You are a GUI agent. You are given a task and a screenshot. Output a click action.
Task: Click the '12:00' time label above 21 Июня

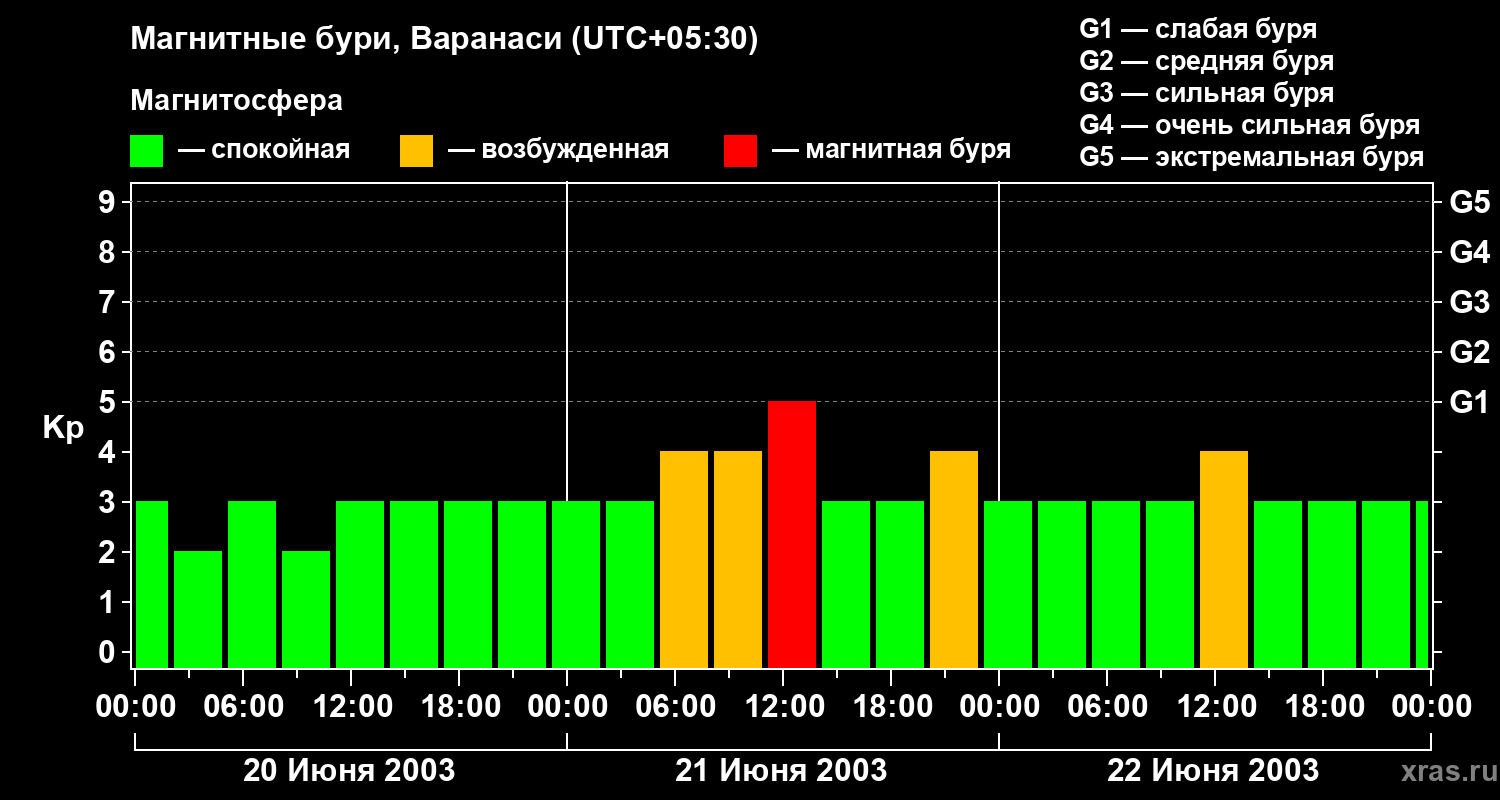coord(783,707)
